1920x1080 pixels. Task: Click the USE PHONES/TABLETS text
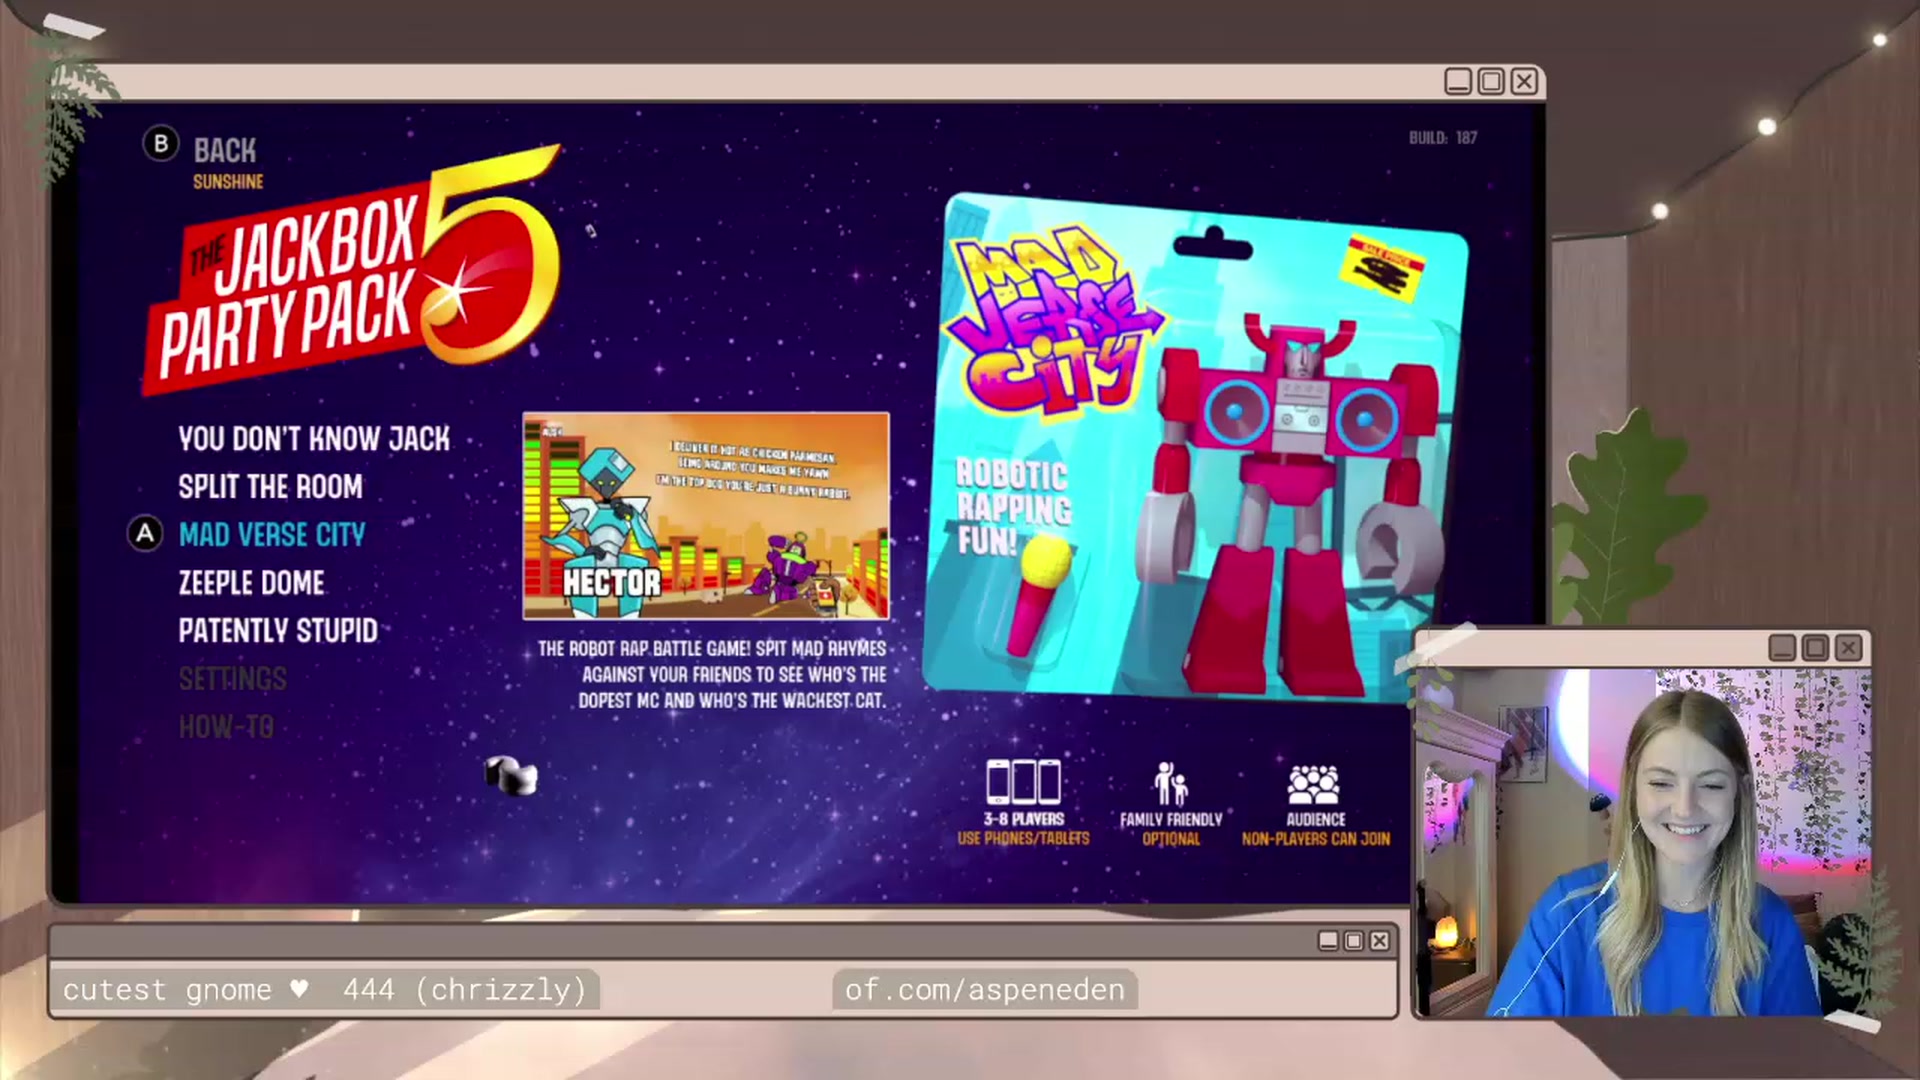click(x=1023, y=839)
